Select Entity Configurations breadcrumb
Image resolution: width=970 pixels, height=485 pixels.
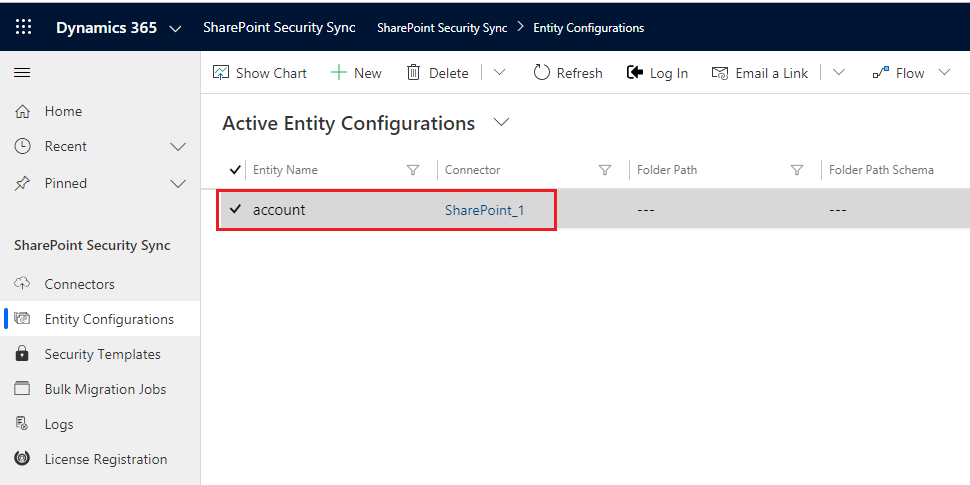(x=588, y=28)
